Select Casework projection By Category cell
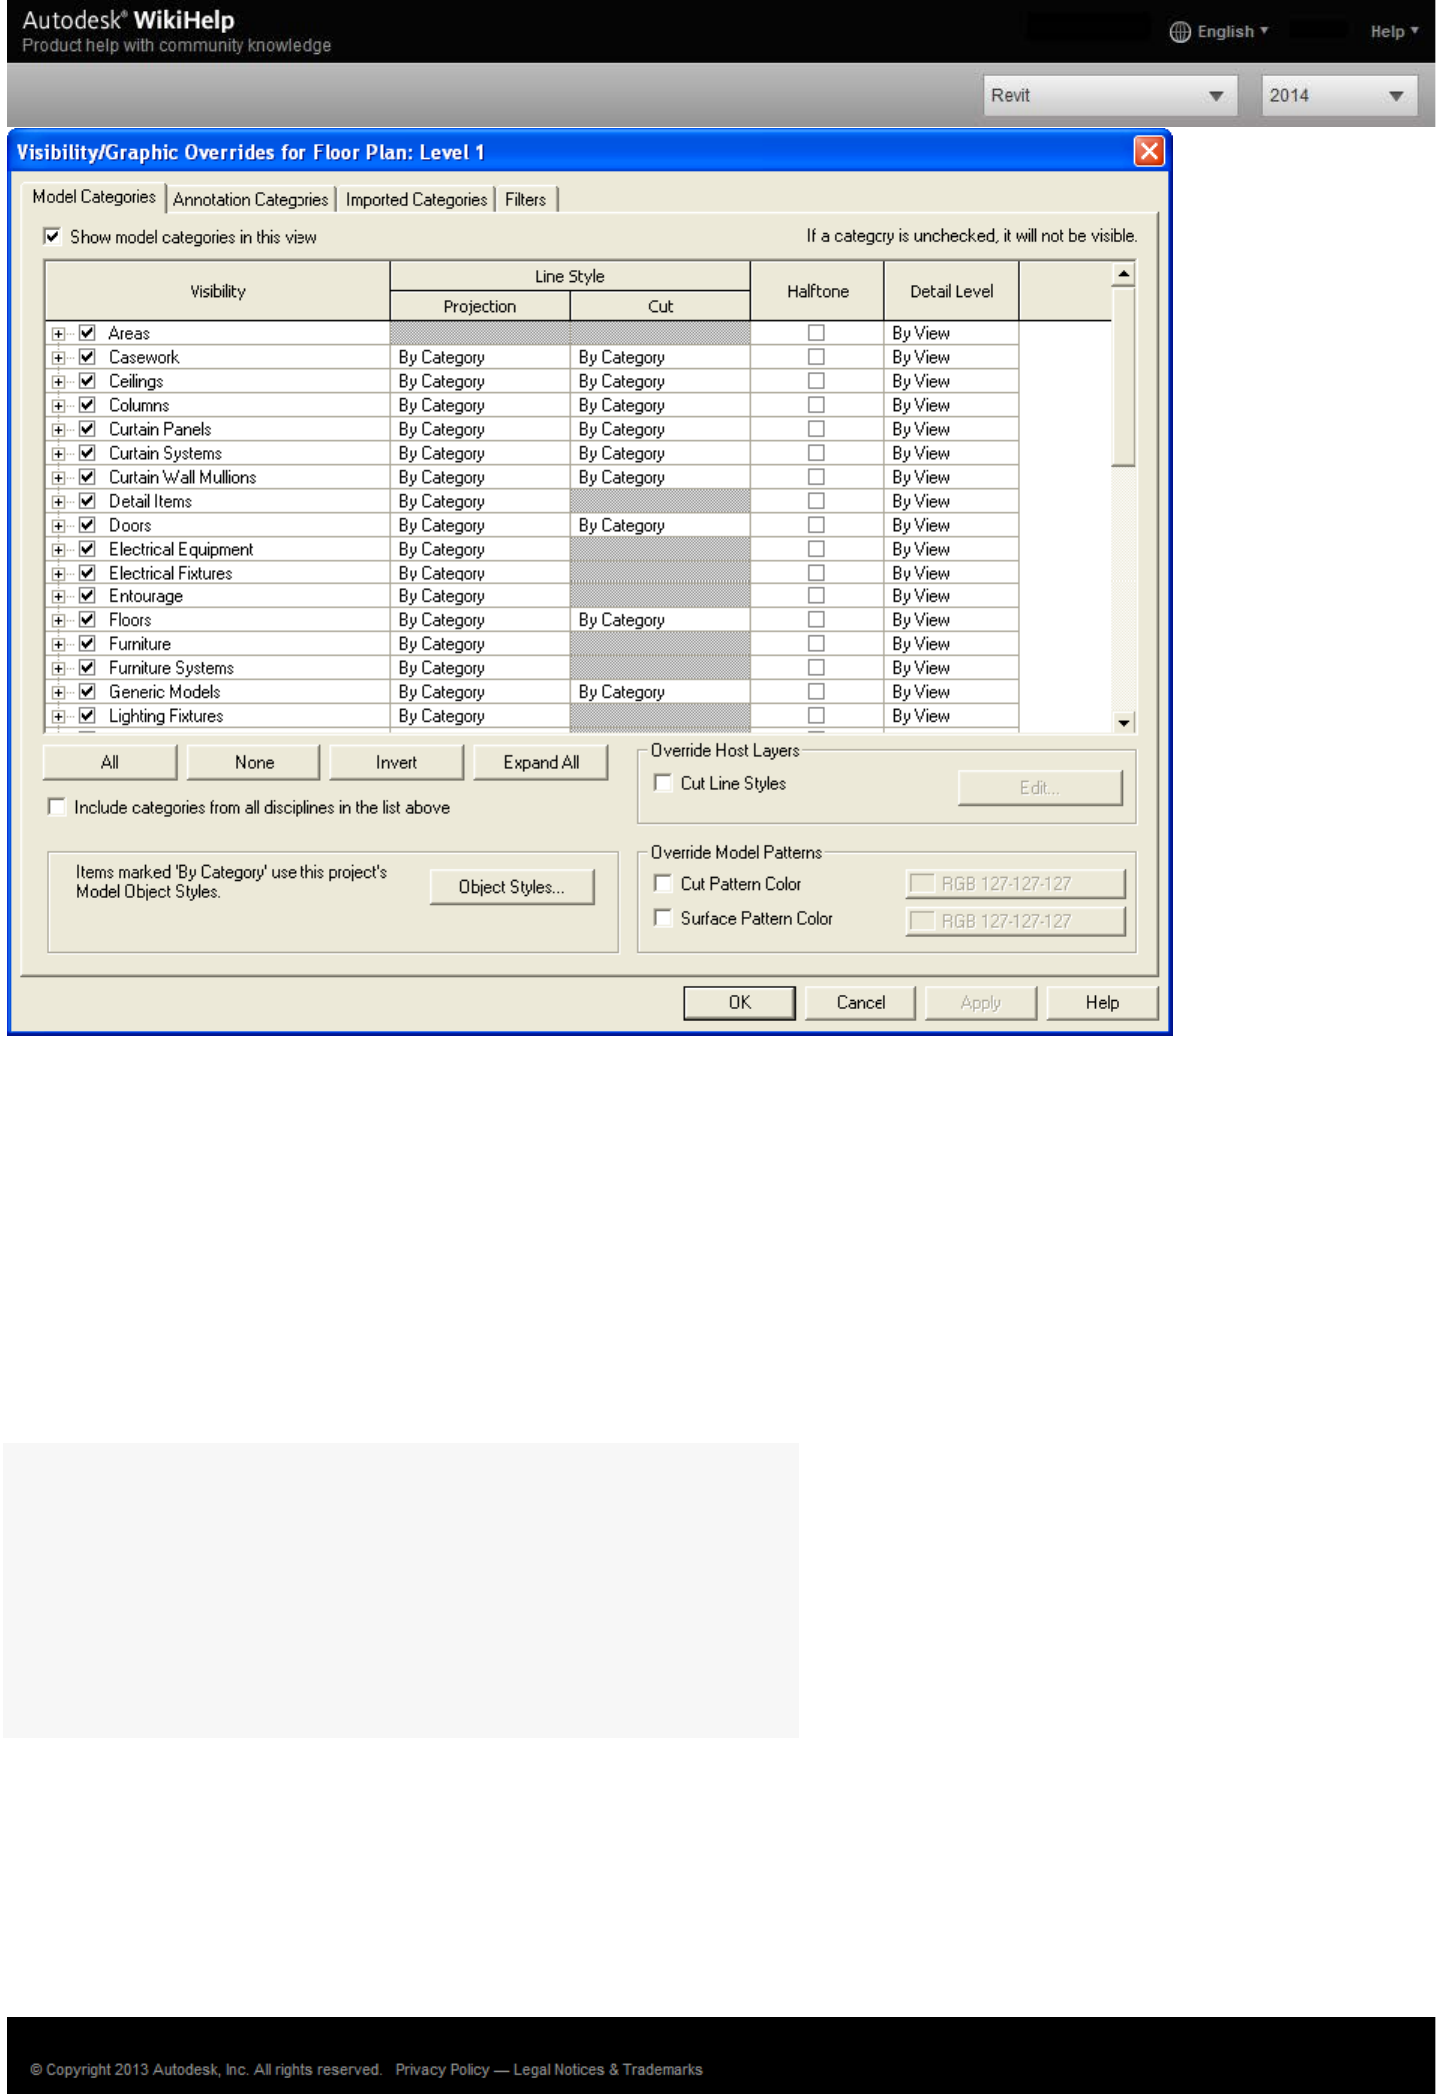Image resolution: width=1436 pixels, height=2094 pixels. tap(480, 357)
